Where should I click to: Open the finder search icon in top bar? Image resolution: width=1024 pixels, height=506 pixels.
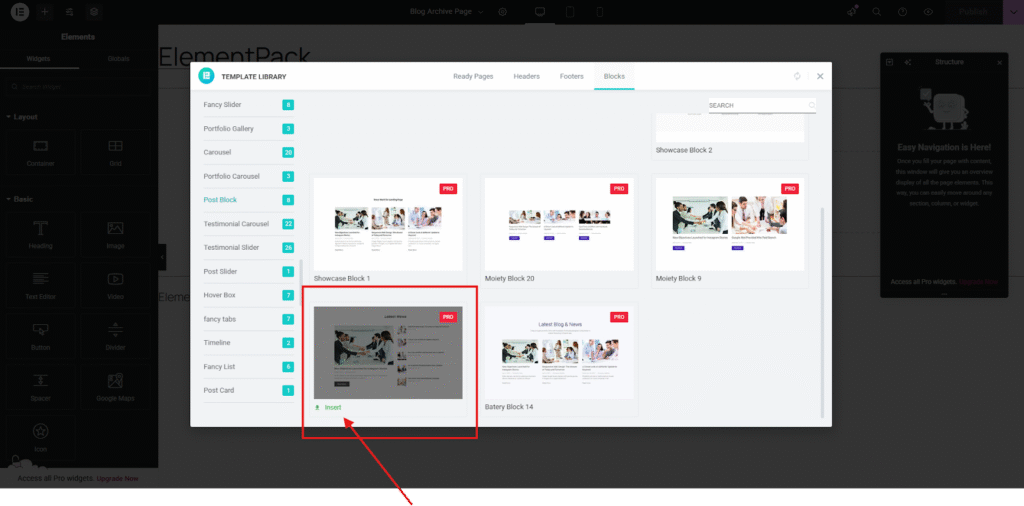[878, 12]
